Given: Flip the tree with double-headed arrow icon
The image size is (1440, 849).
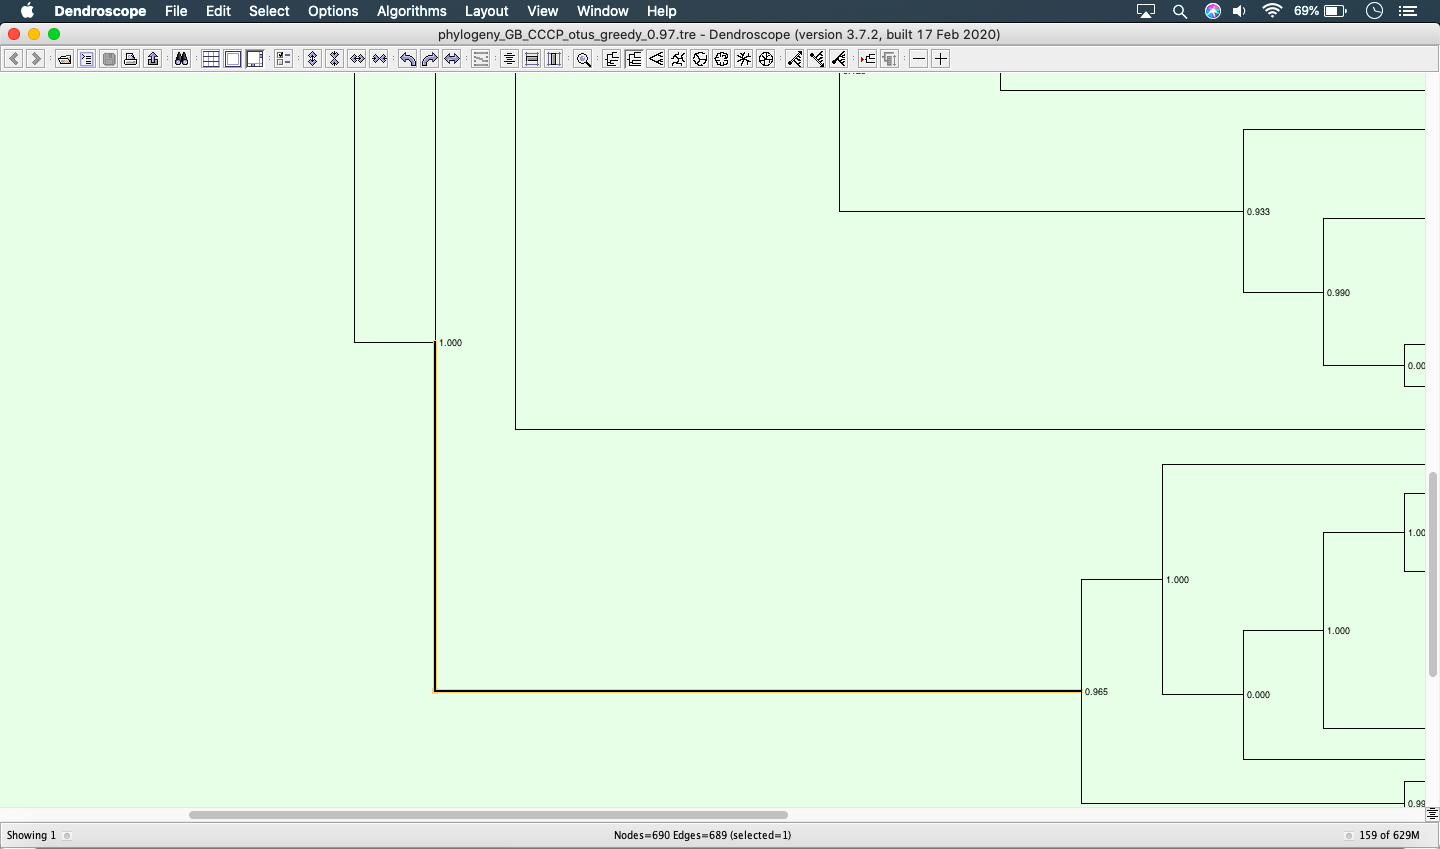Looking at the screenshot, I should pyautogui.click(x=452, y=59).
